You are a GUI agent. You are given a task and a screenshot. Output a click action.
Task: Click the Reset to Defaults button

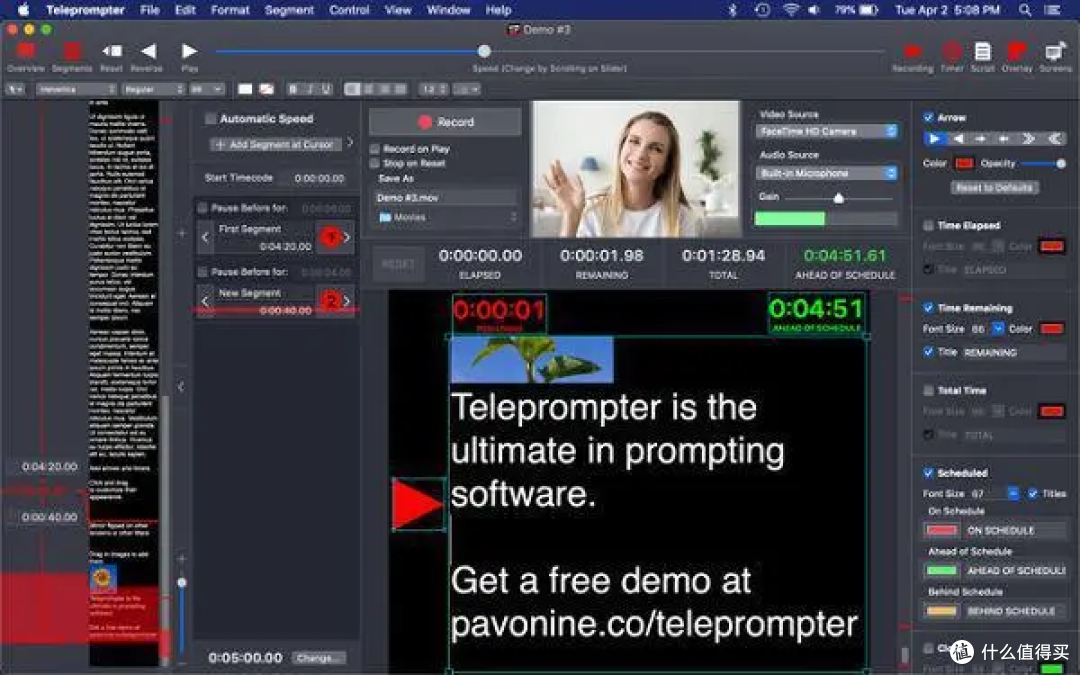pyautogui.click(x=994, y=187)
